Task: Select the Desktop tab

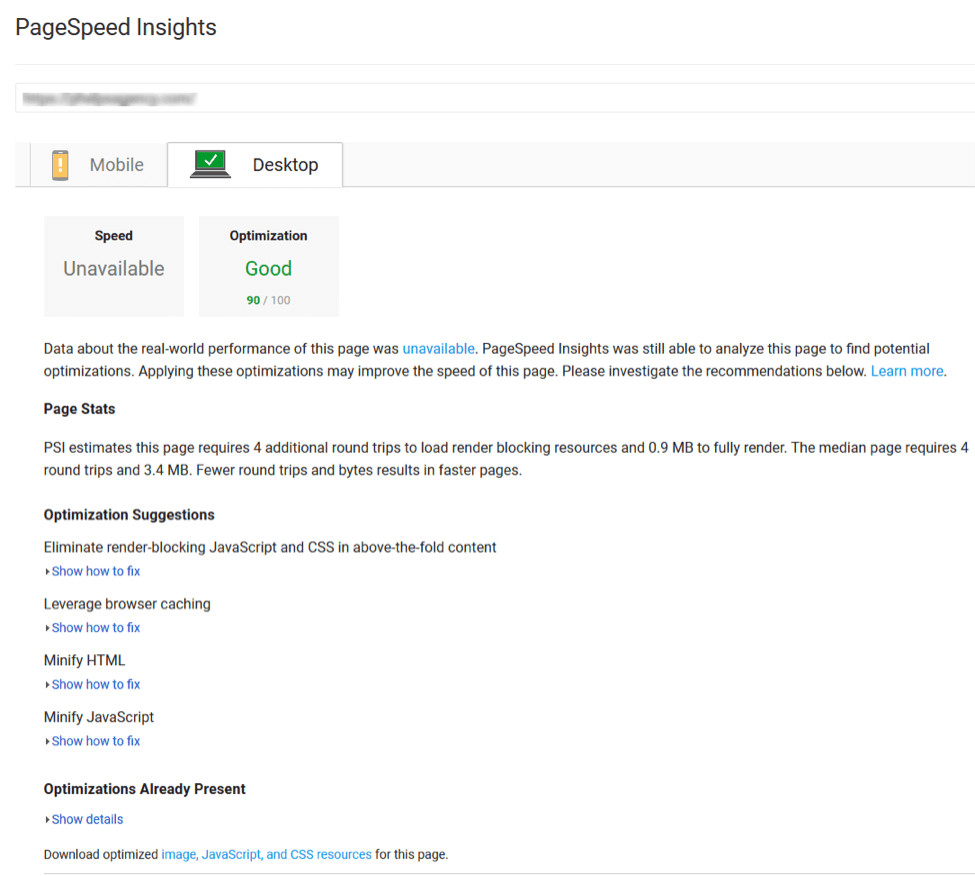Action: (255, 165)
